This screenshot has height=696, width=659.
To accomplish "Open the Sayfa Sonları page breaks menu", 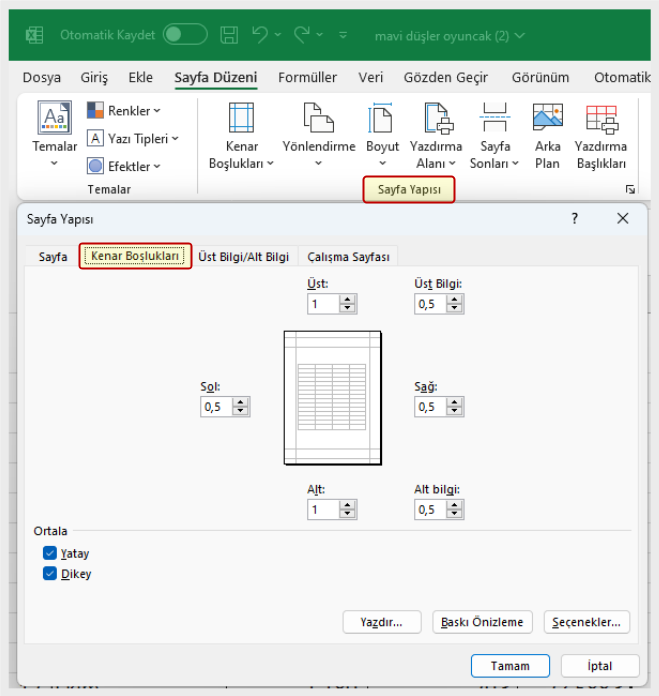I will (494, 136).
